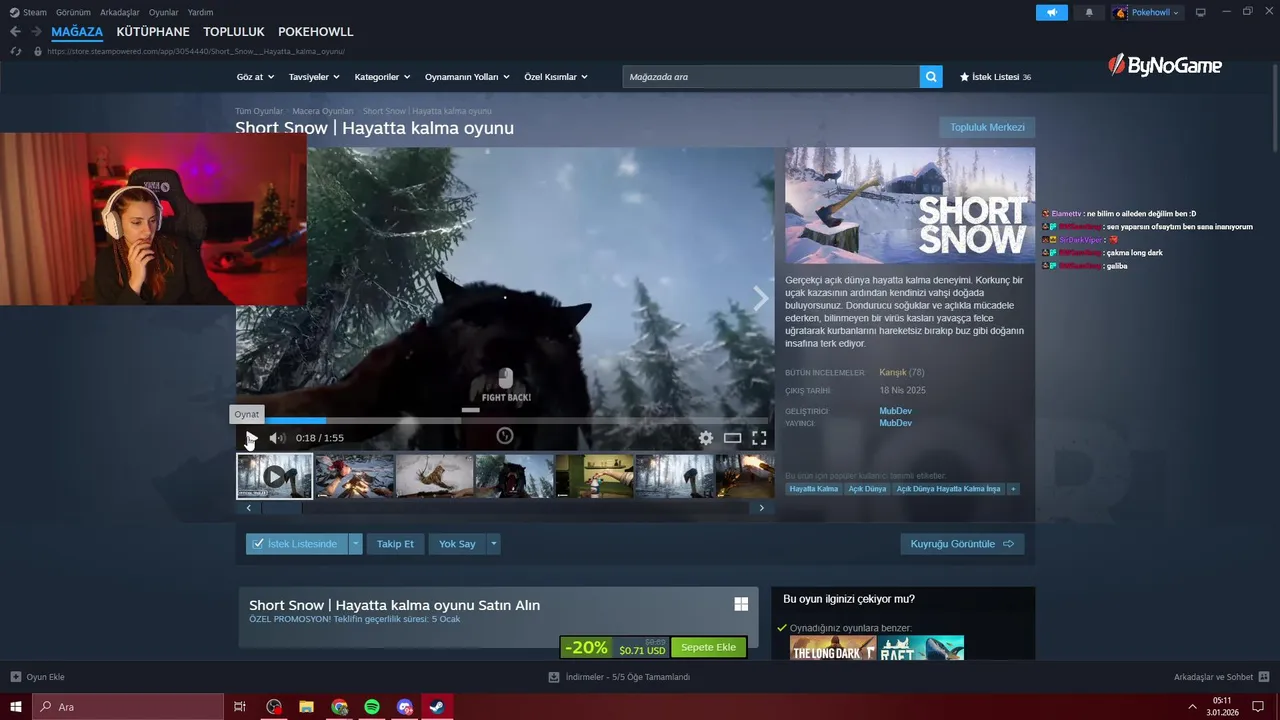Click Topluluk Merkezi button
The width and height of the screenshot is (1280, 720).
(x=987, y=127)
